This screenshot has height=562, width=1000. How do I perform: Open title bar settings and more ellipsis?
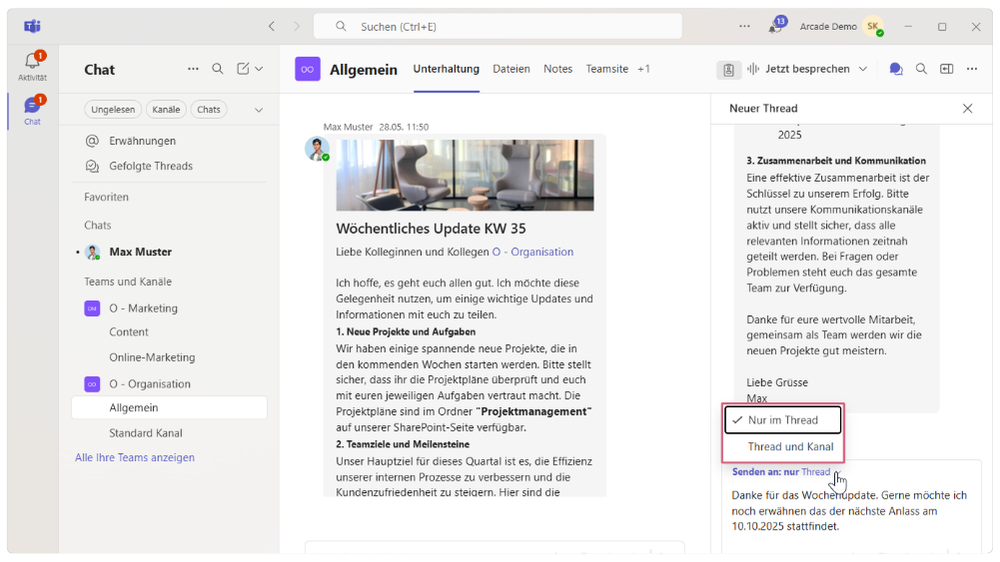tap(744, 26)
